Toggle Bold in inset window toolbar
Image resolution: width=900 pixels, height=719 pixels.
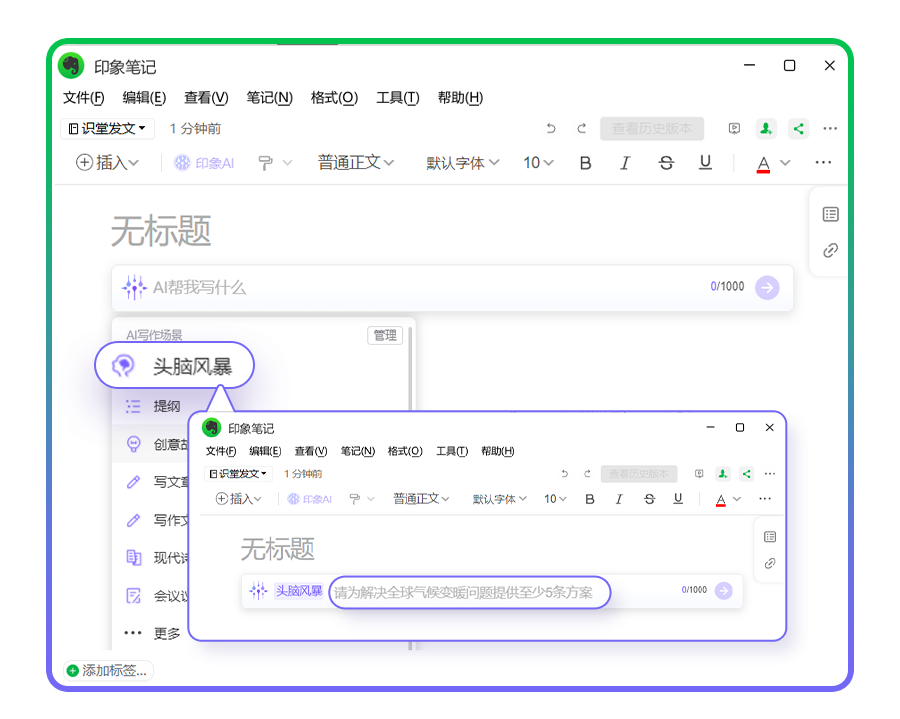(589, 499)
